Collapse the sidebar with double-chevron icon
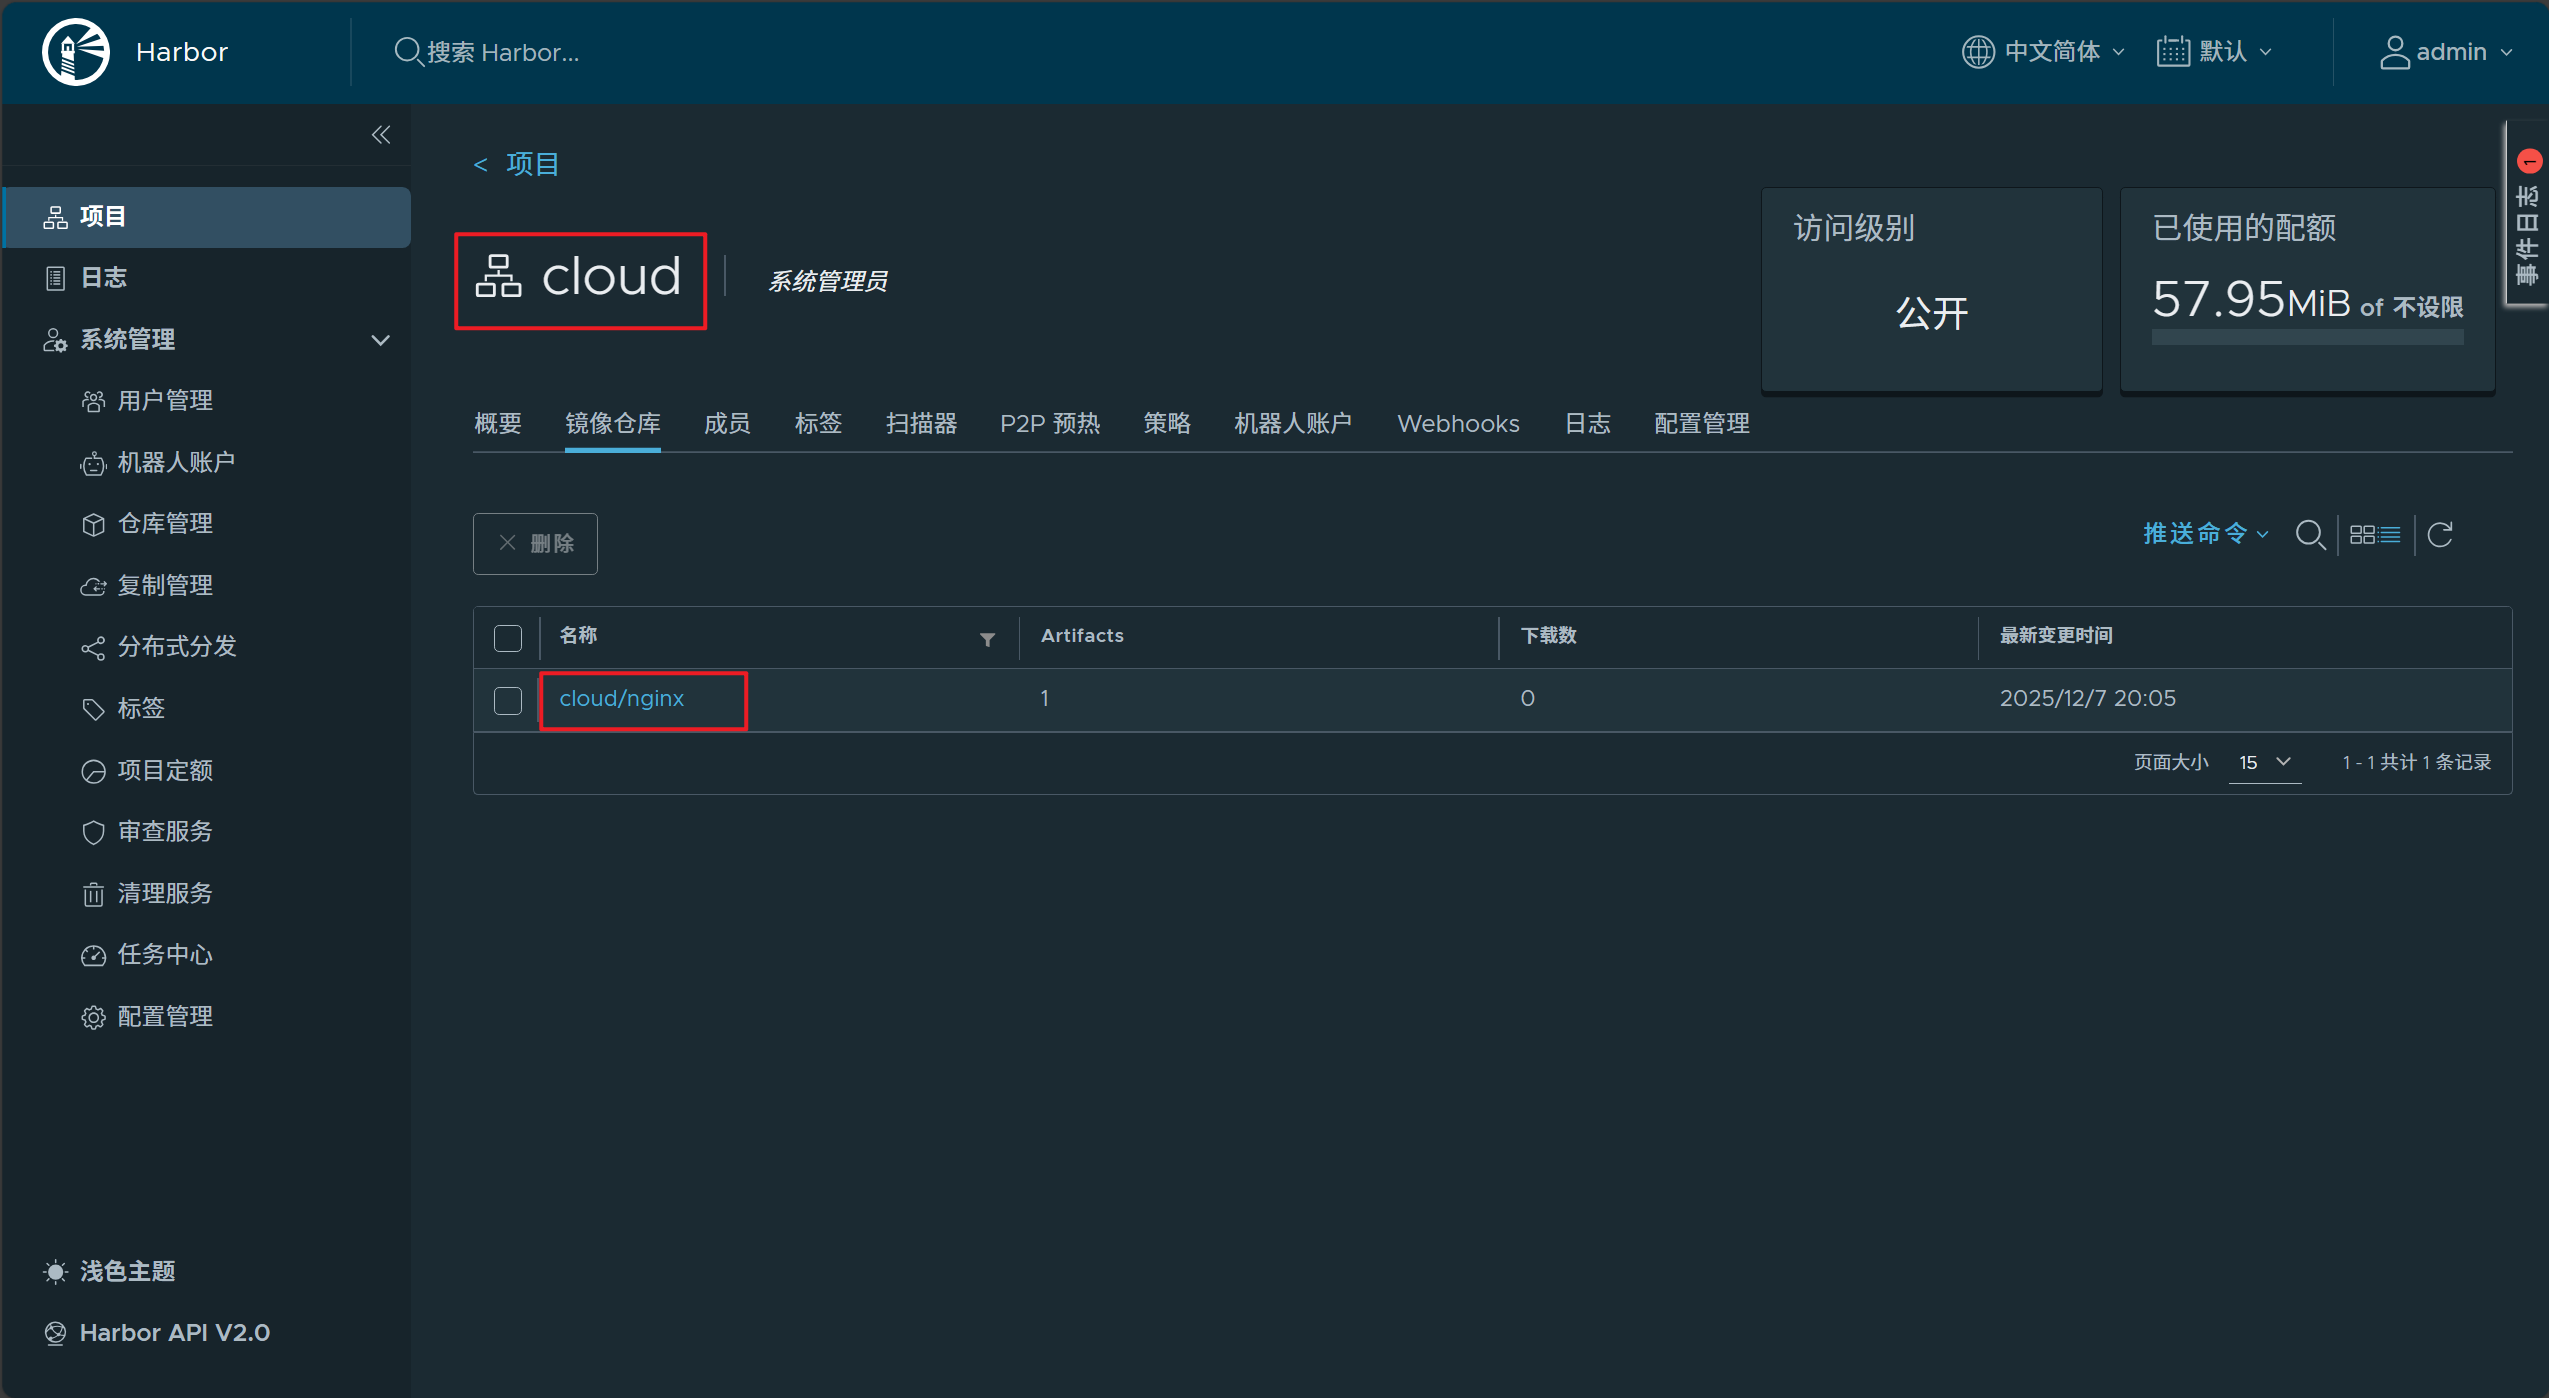Image resolution: width=2549 pixels, height=1398 pixels. click(381, 135)
